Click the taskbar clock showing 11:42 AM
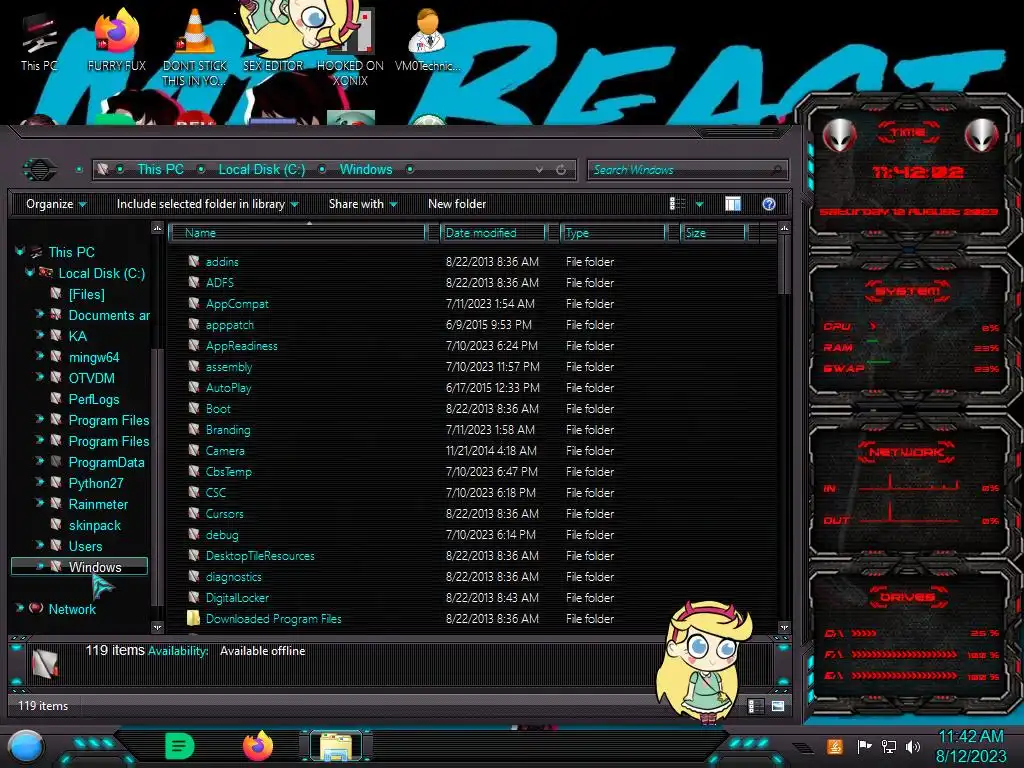The height and width of the screenshot is (768, 1024). [971, 746]
